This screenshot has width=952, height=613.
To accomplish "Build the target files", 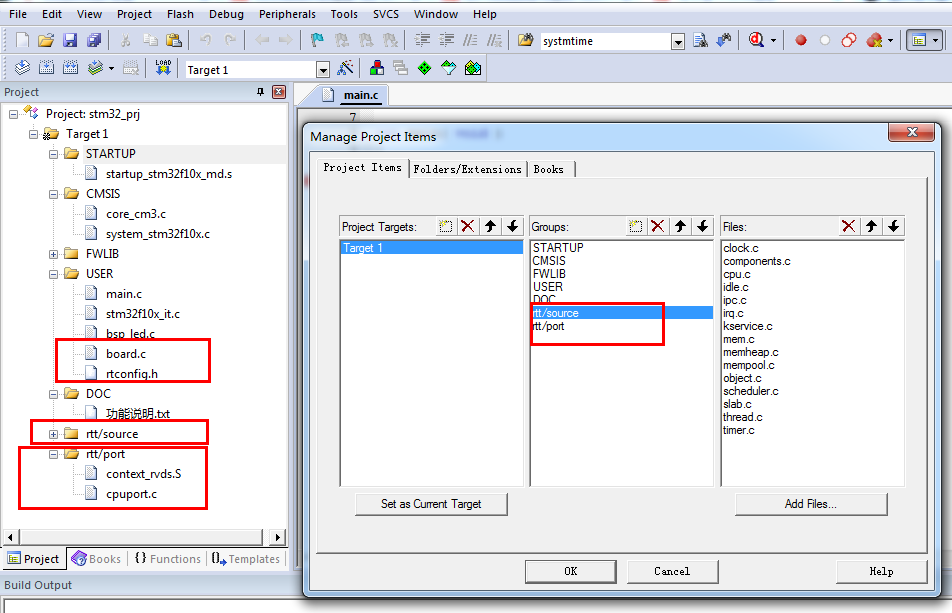I will pos(47,68).
